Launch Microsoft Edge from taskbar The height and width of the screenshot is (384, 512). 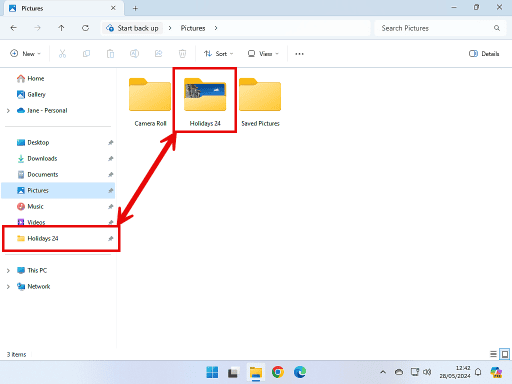(300, 372)
